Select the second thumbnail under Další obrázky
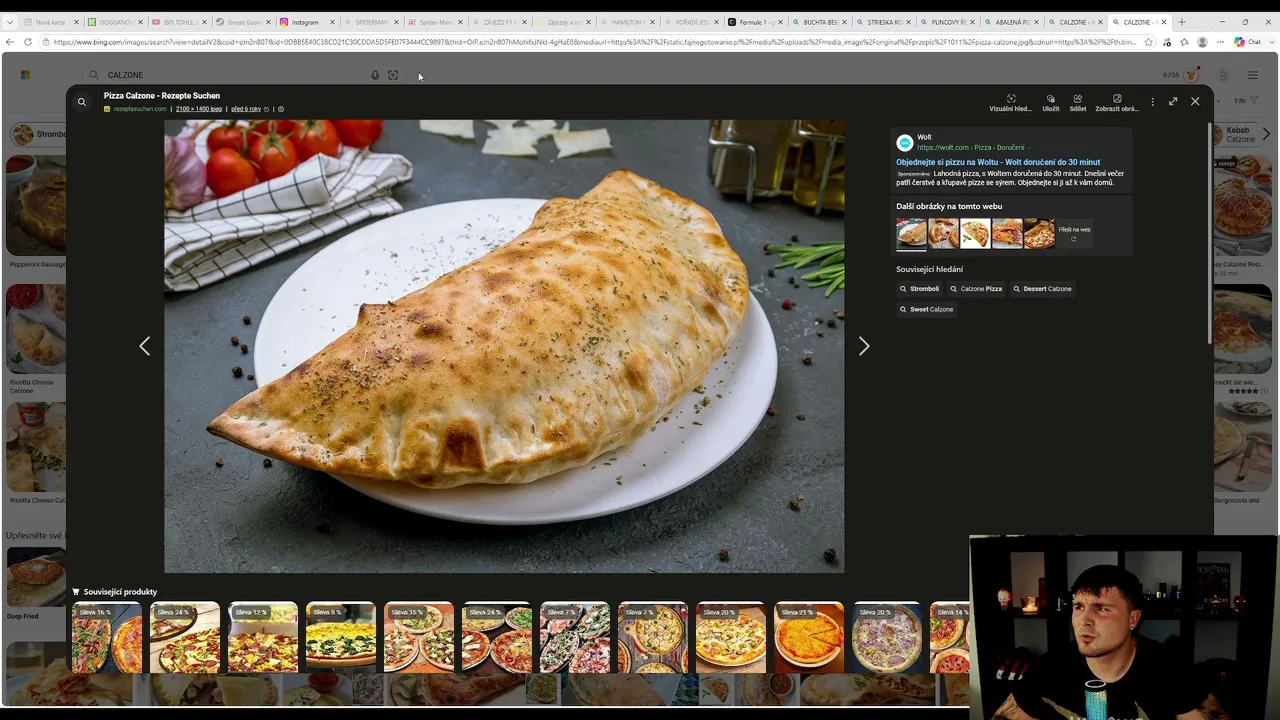This screenshot has width=1280, height=720. click(943, 233)
